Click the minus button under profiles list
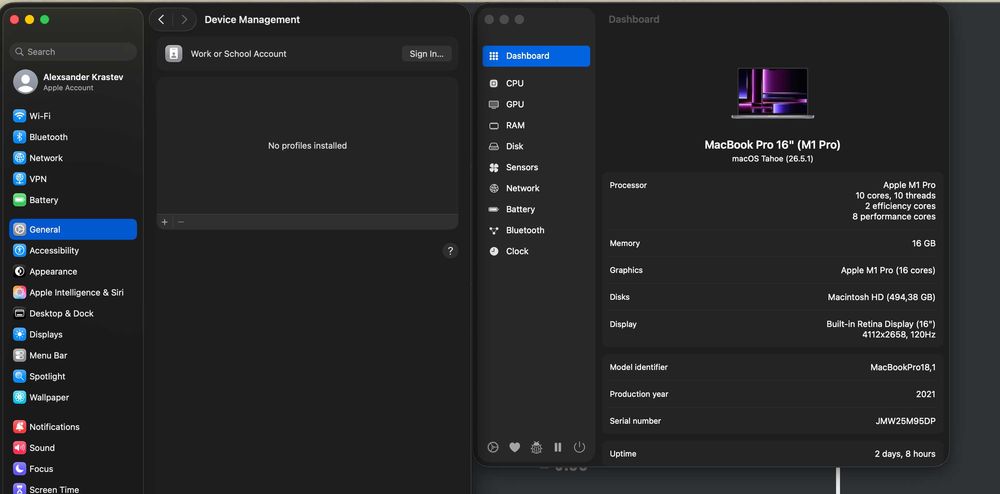The width and height of the screenshot is (1000, 494). tap(180, 222)
